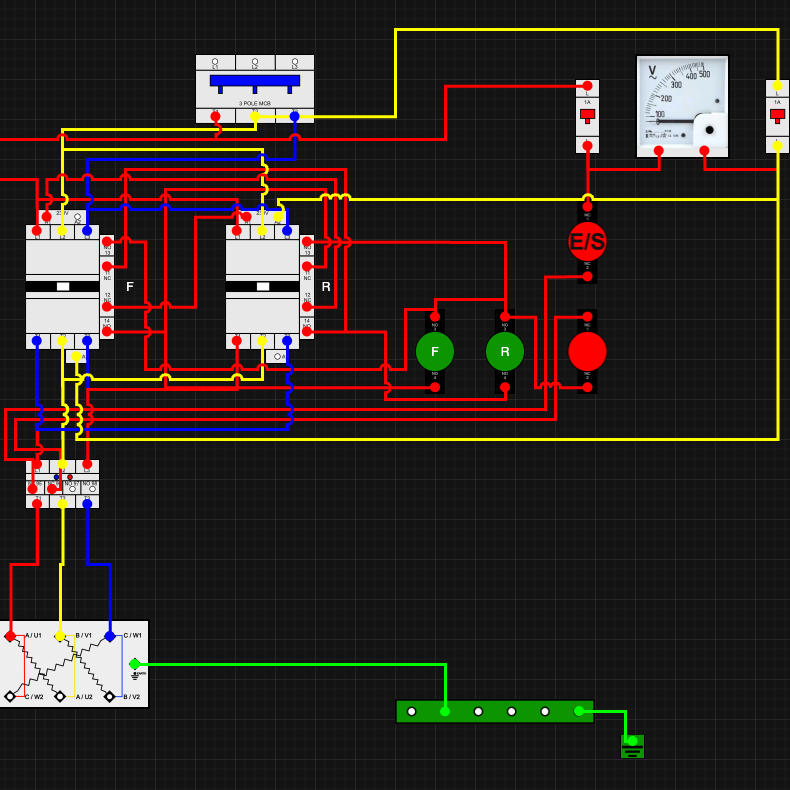Click R contactor NO 13 auxiliary terminal
The image size is (790, 790).
coord(307,242)
